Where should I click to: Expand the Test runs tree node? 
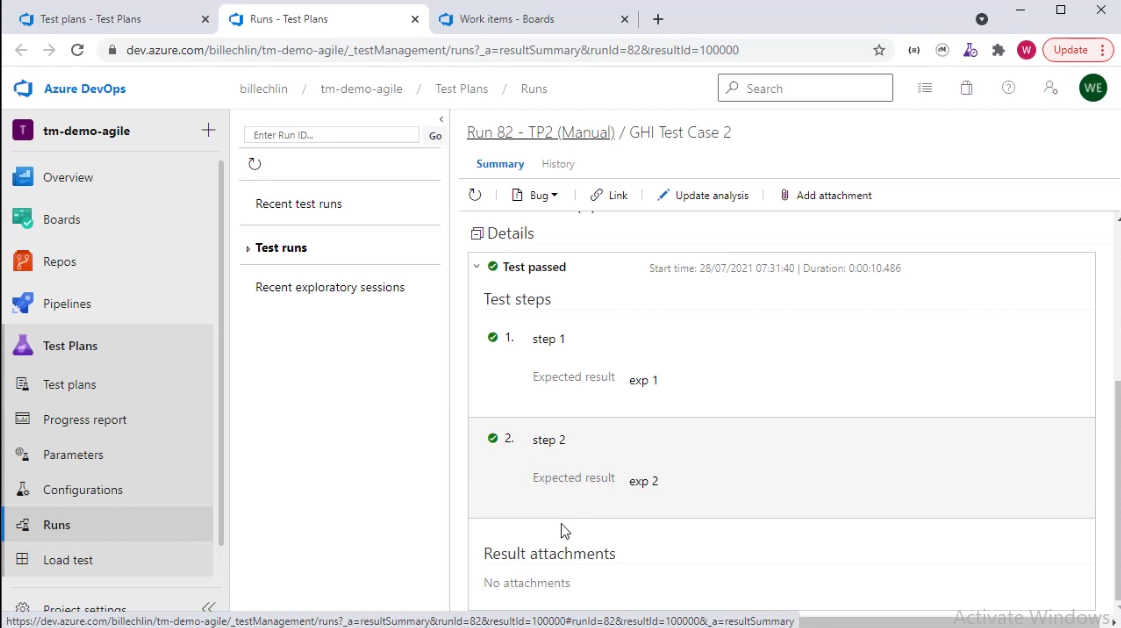point(248,248)
